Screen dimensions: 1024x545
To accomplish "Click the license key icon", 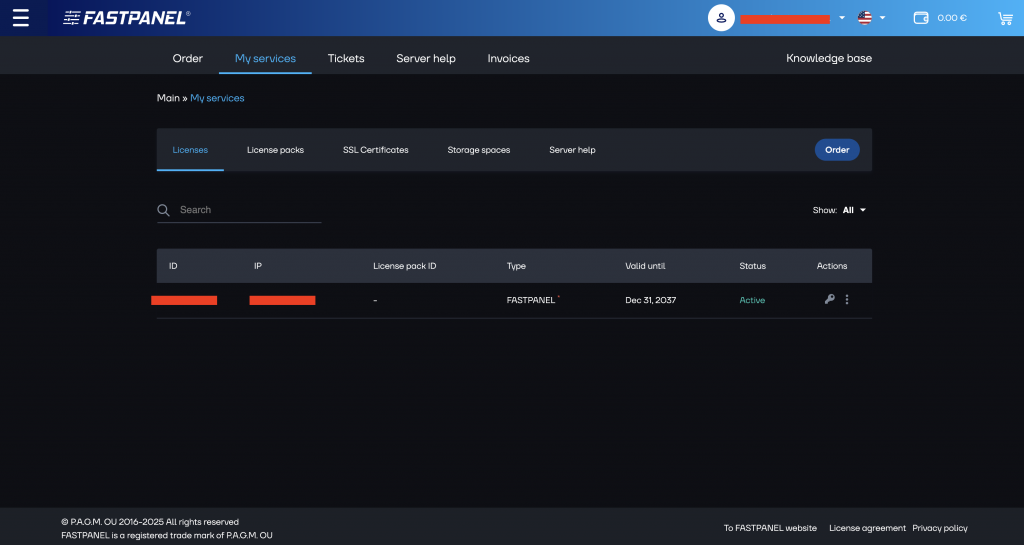I will coord(829,299).
